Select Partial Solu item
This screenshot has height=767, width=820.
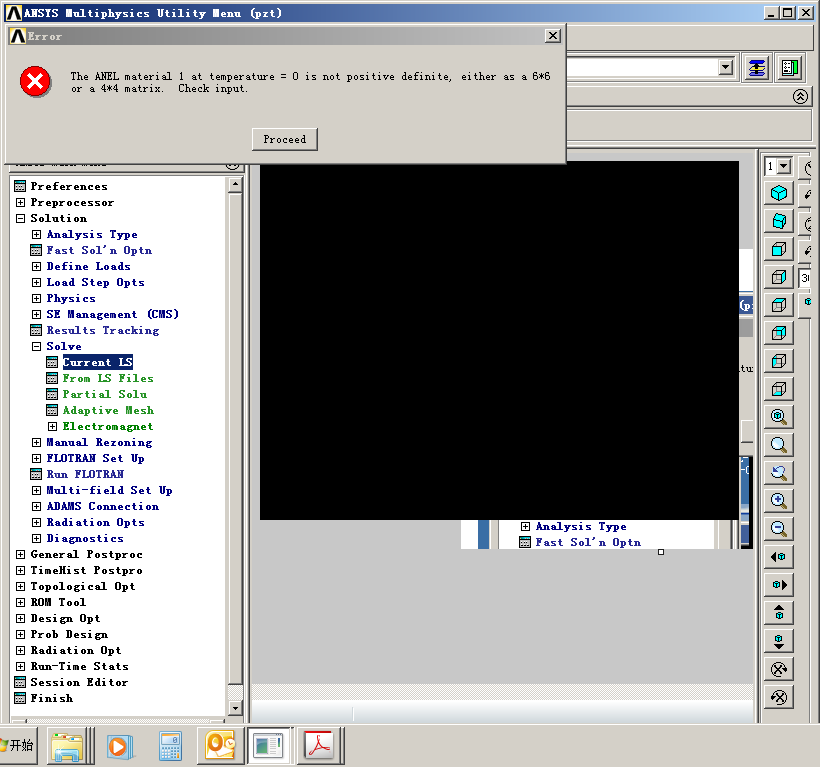tap(105, 394)
